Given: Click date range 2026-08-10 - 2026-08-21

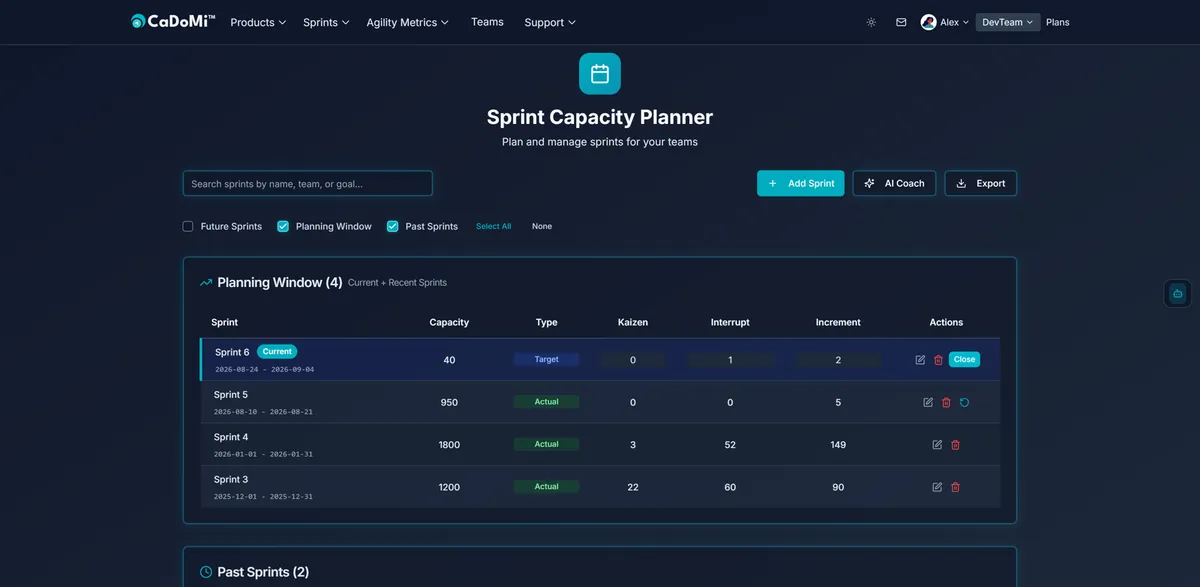Looking at the screenshot, I should point(263,412).
